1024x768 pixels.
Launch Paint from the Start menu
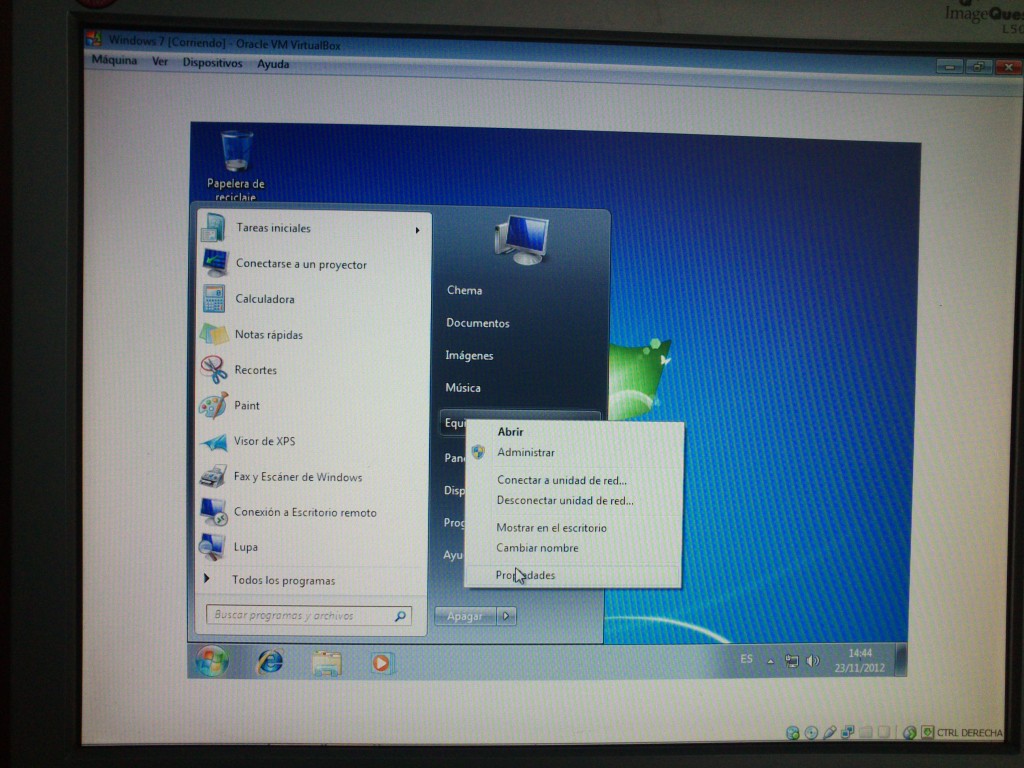tap(247, 406)
